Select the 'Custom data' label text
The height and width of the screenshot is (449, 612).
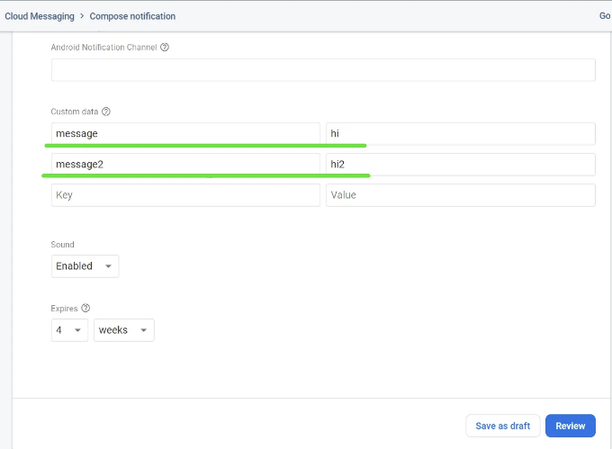coord(74,112)
